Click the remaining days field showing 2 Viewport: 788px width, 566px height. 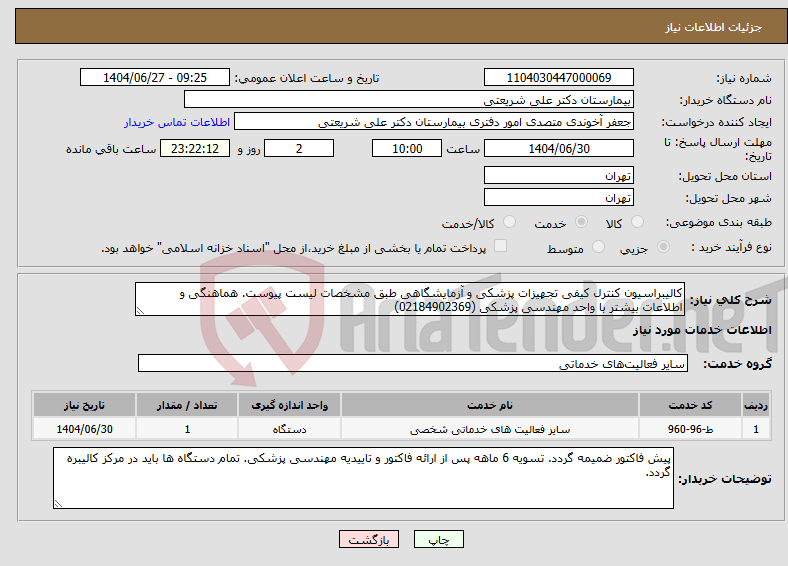coord(299,148)
